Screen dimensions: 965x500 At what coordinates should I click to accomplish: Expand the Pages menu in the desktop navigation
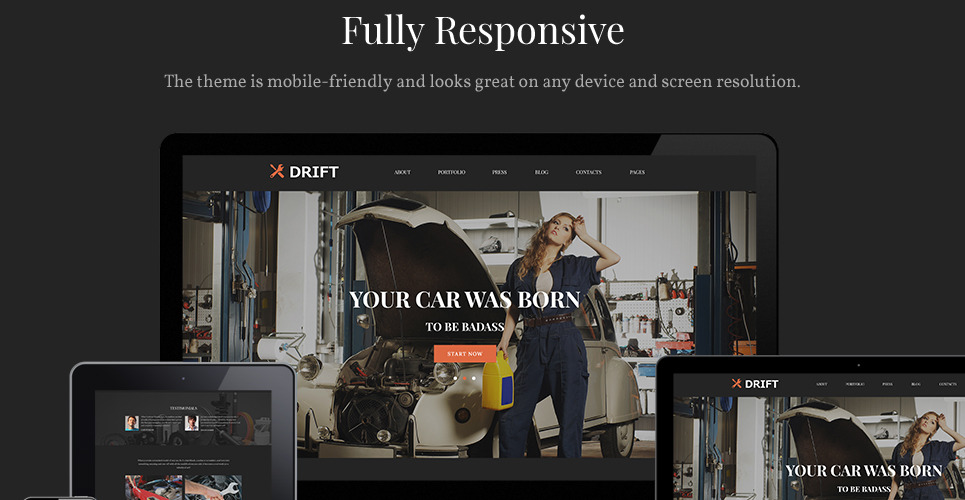(x=637, y=172)
